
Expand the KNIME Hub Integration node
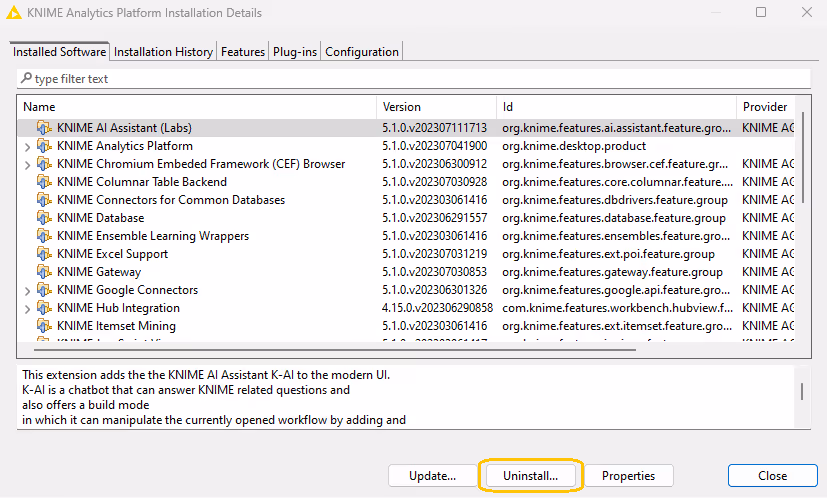click(x=27, y=308)
